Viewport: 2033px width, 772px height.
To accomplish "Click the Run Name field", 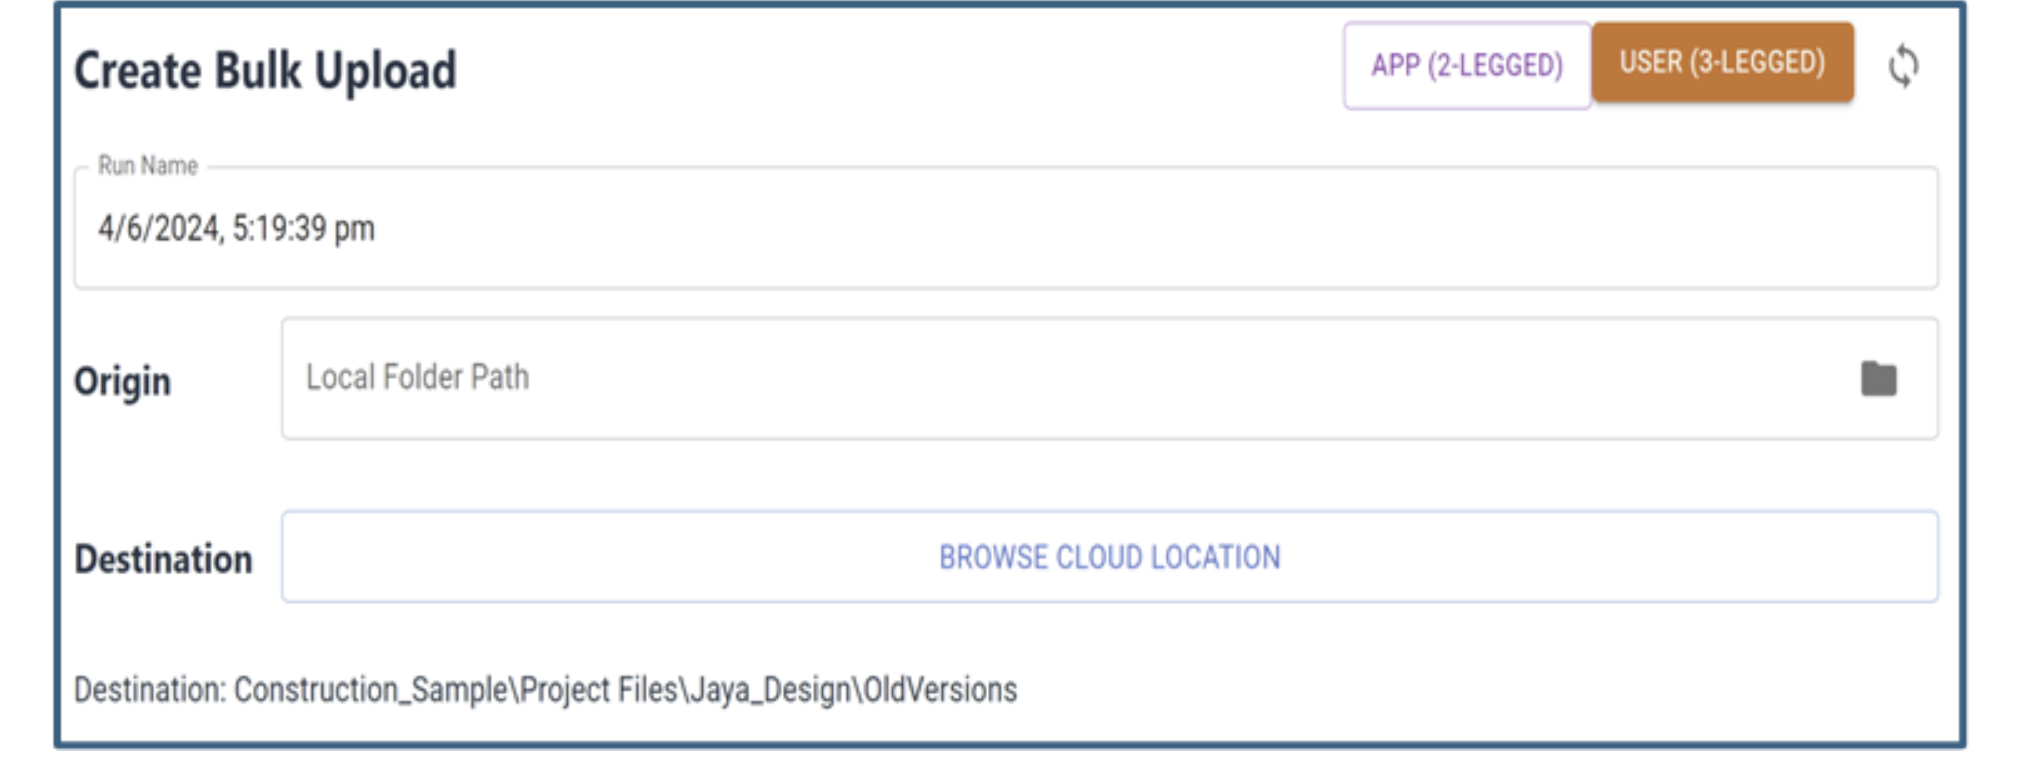I will coord(1006,228).
